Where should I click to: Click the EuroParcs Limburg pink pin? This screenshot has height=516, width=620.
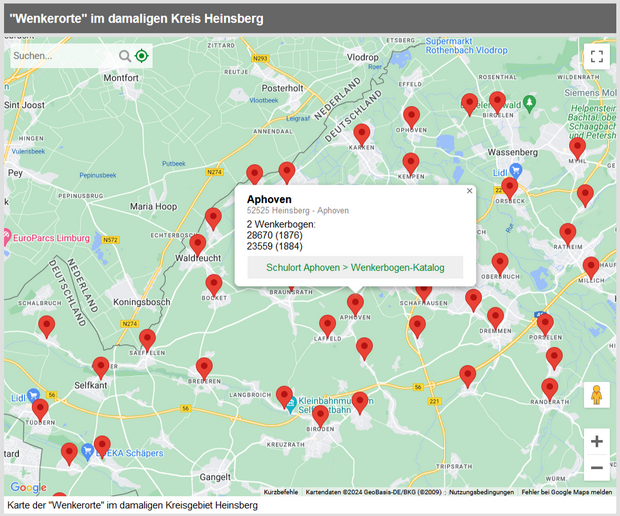click(7, 237)
